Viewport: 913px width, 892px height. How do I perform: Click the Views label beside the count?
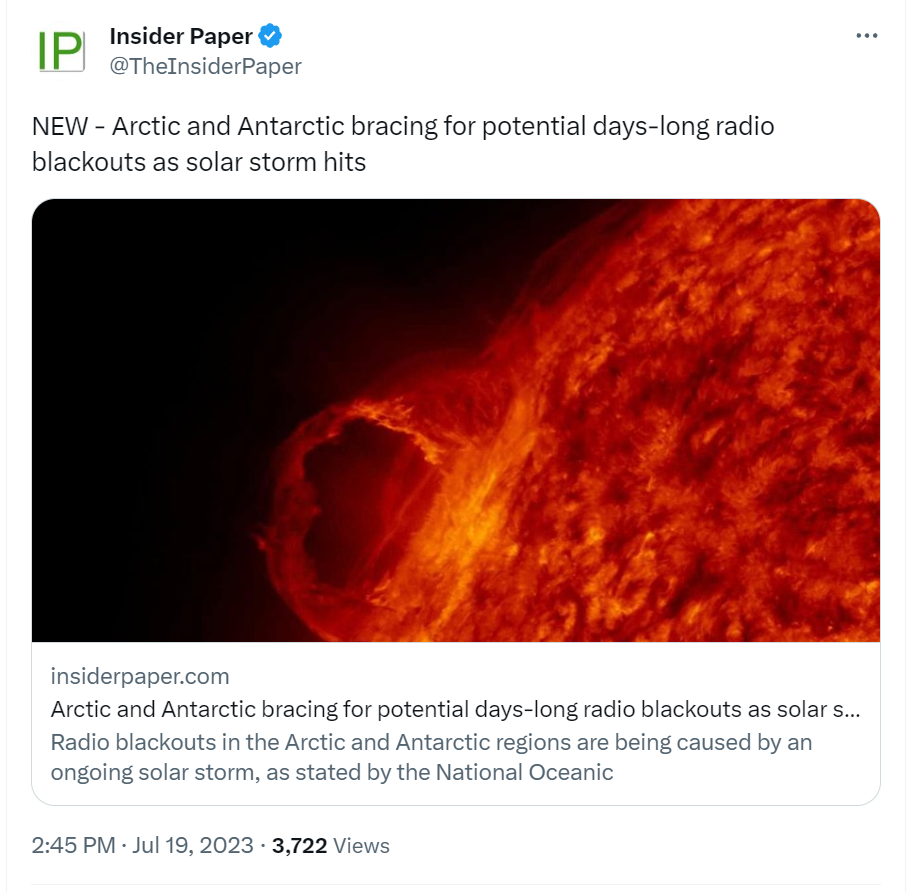pos(361,846)
